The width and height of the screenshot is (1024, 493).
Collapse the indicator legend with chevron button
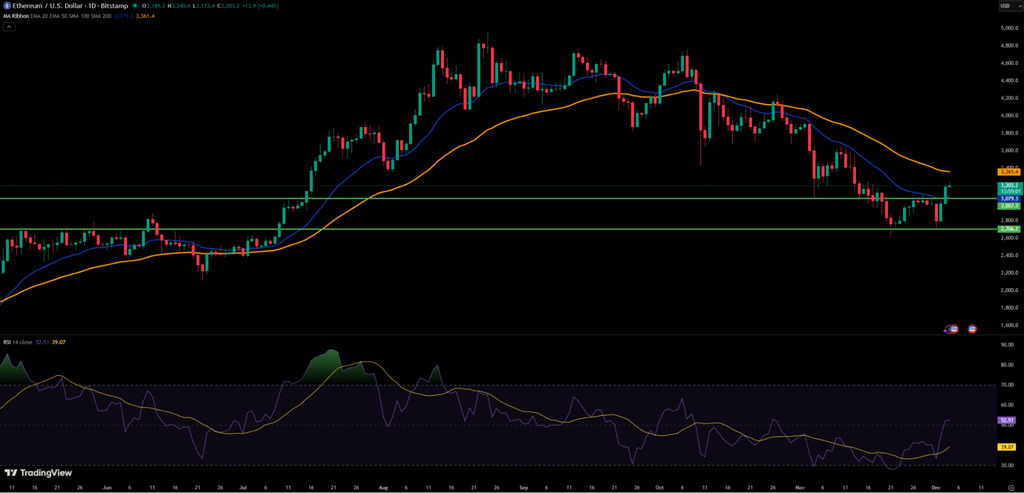tap(8, 27)
